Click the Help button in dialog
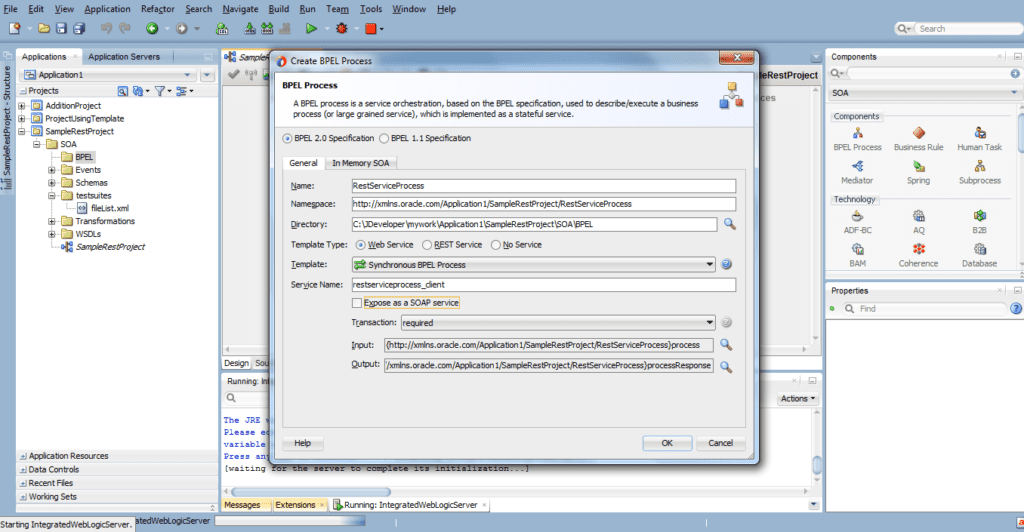 302,443
